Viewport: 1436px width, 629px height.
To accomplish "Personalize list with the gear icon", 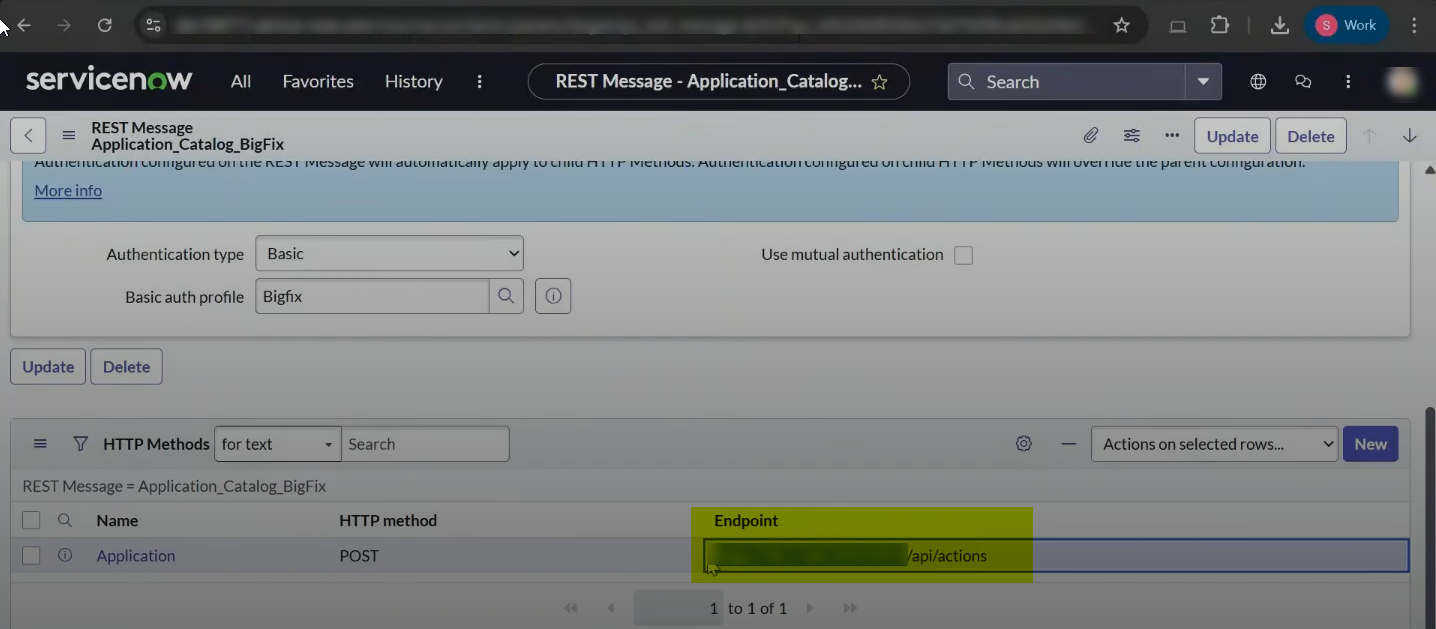I will click(x=1023, y=444).
